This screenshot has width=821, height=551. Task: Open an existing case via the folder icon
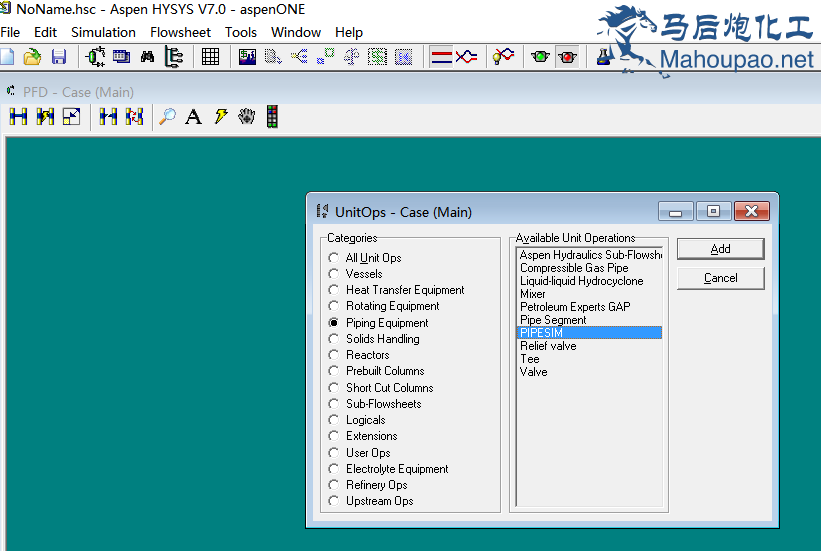pos(32,56)
